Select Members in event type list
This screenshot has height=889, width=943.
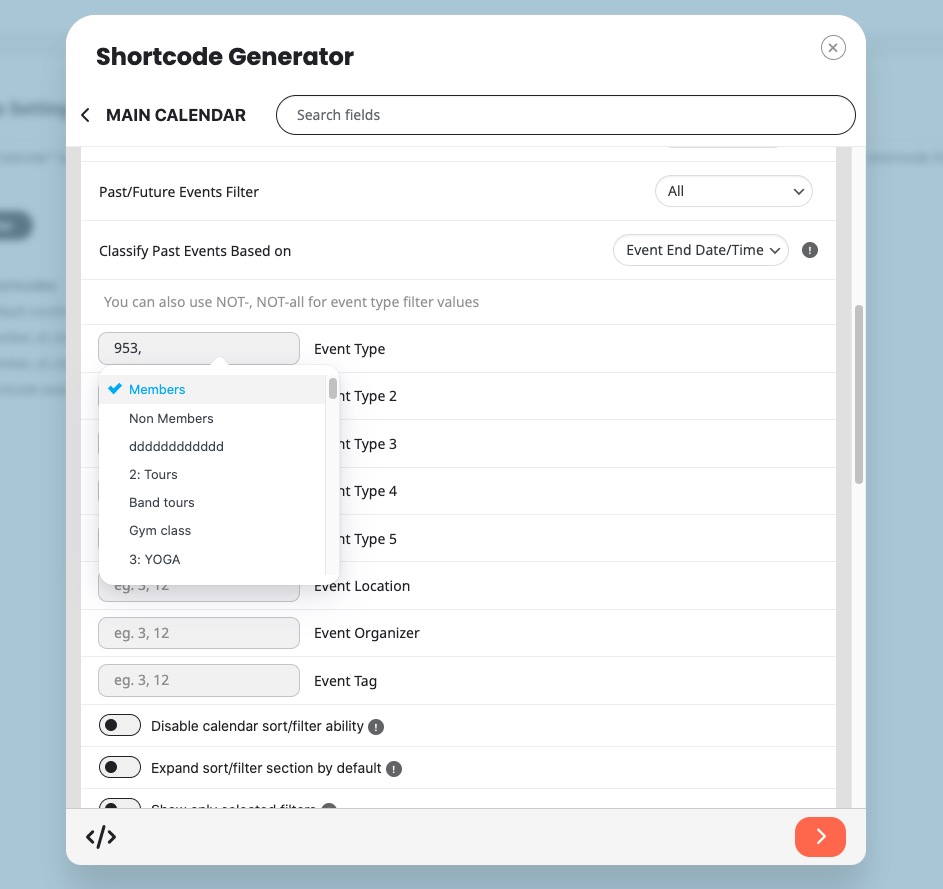point(157,390)
